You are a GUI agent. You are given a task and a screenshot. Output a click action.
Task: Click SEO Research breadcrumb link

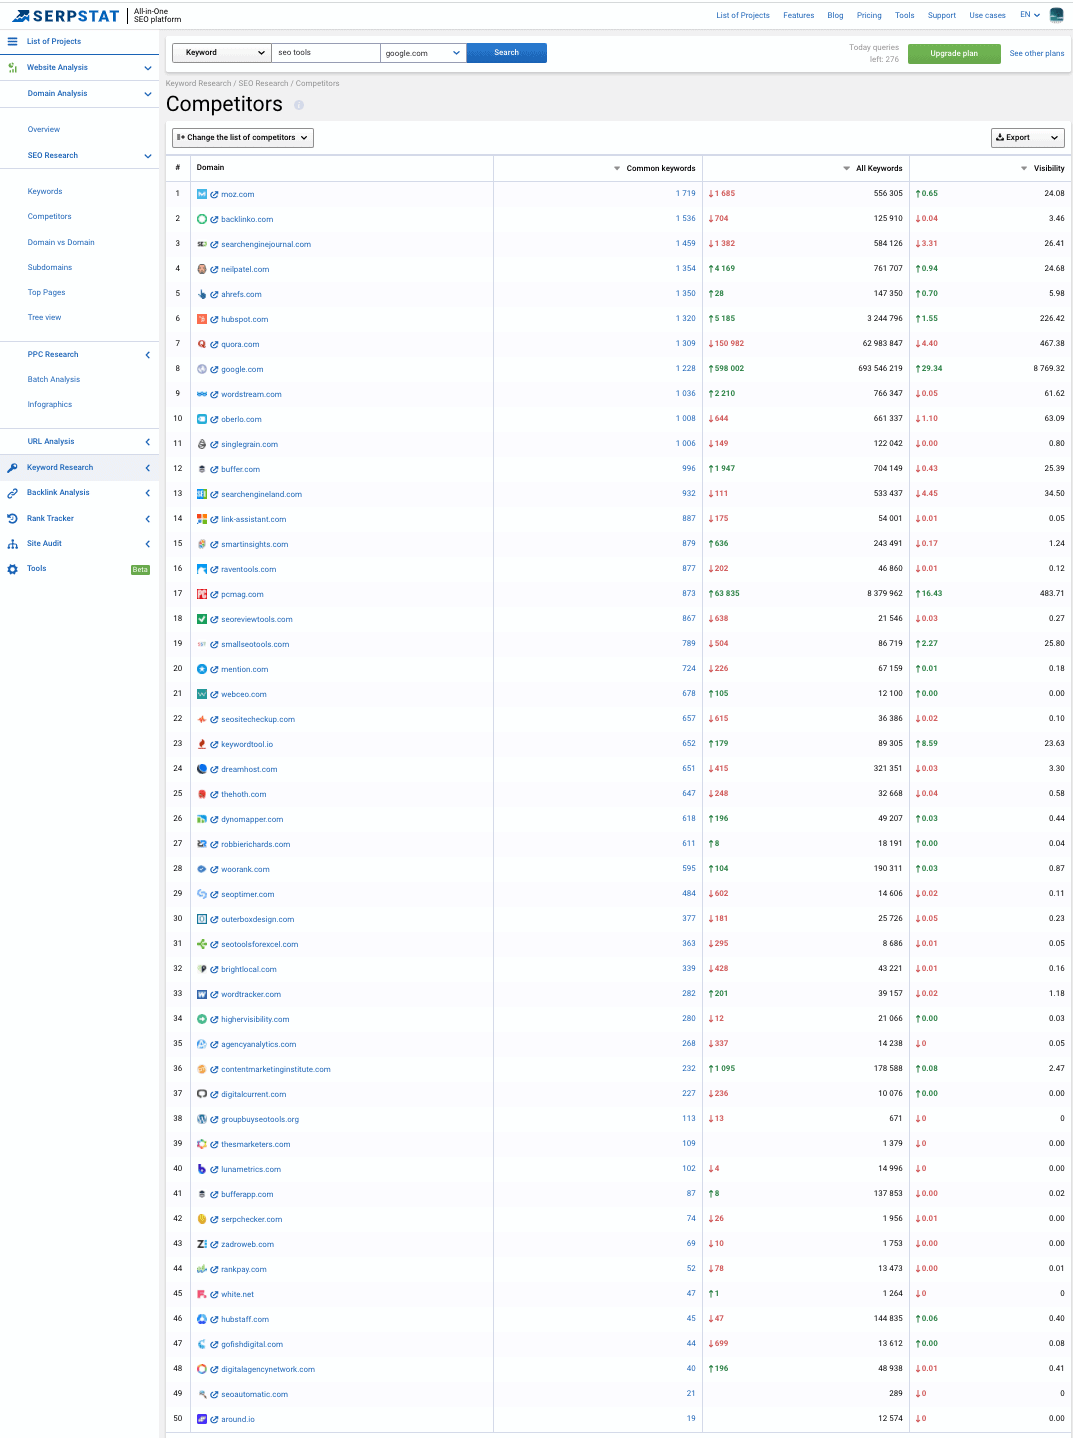tap(263, 83)
